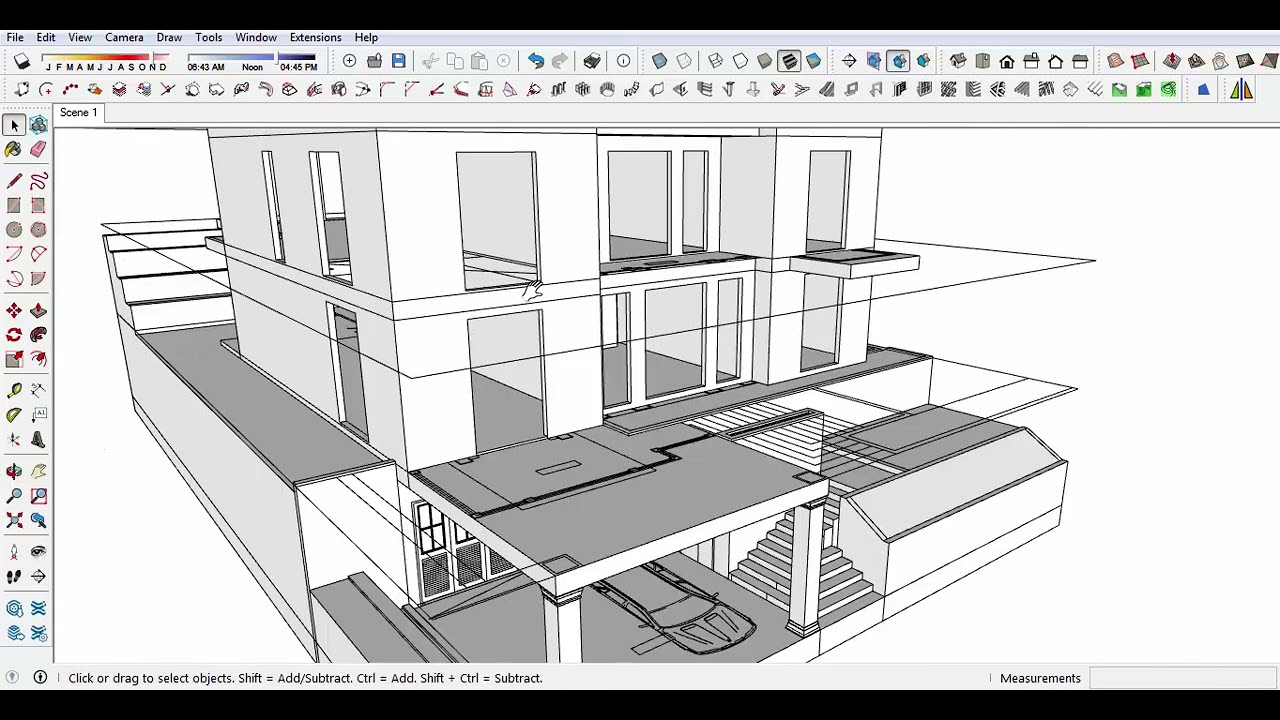Open the Draw menu
Image resolution: width=1280 pixels, height=720 pixels.
pyautogui.click(x=169, y=37)
